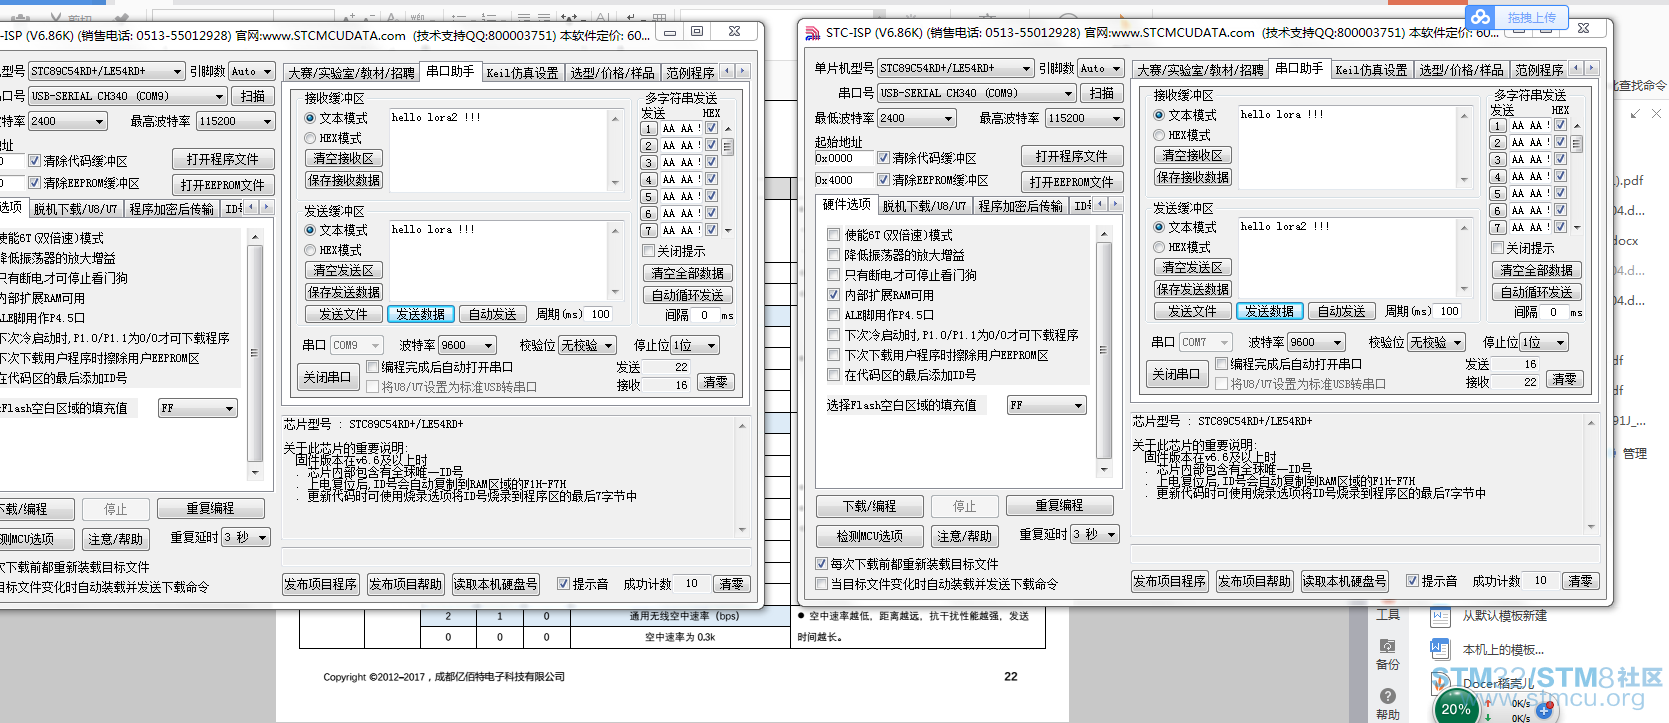Screen dimensions: 1669x723
Task: Open the WPS 帮助 help icon
Action: tap(1387, 696)
